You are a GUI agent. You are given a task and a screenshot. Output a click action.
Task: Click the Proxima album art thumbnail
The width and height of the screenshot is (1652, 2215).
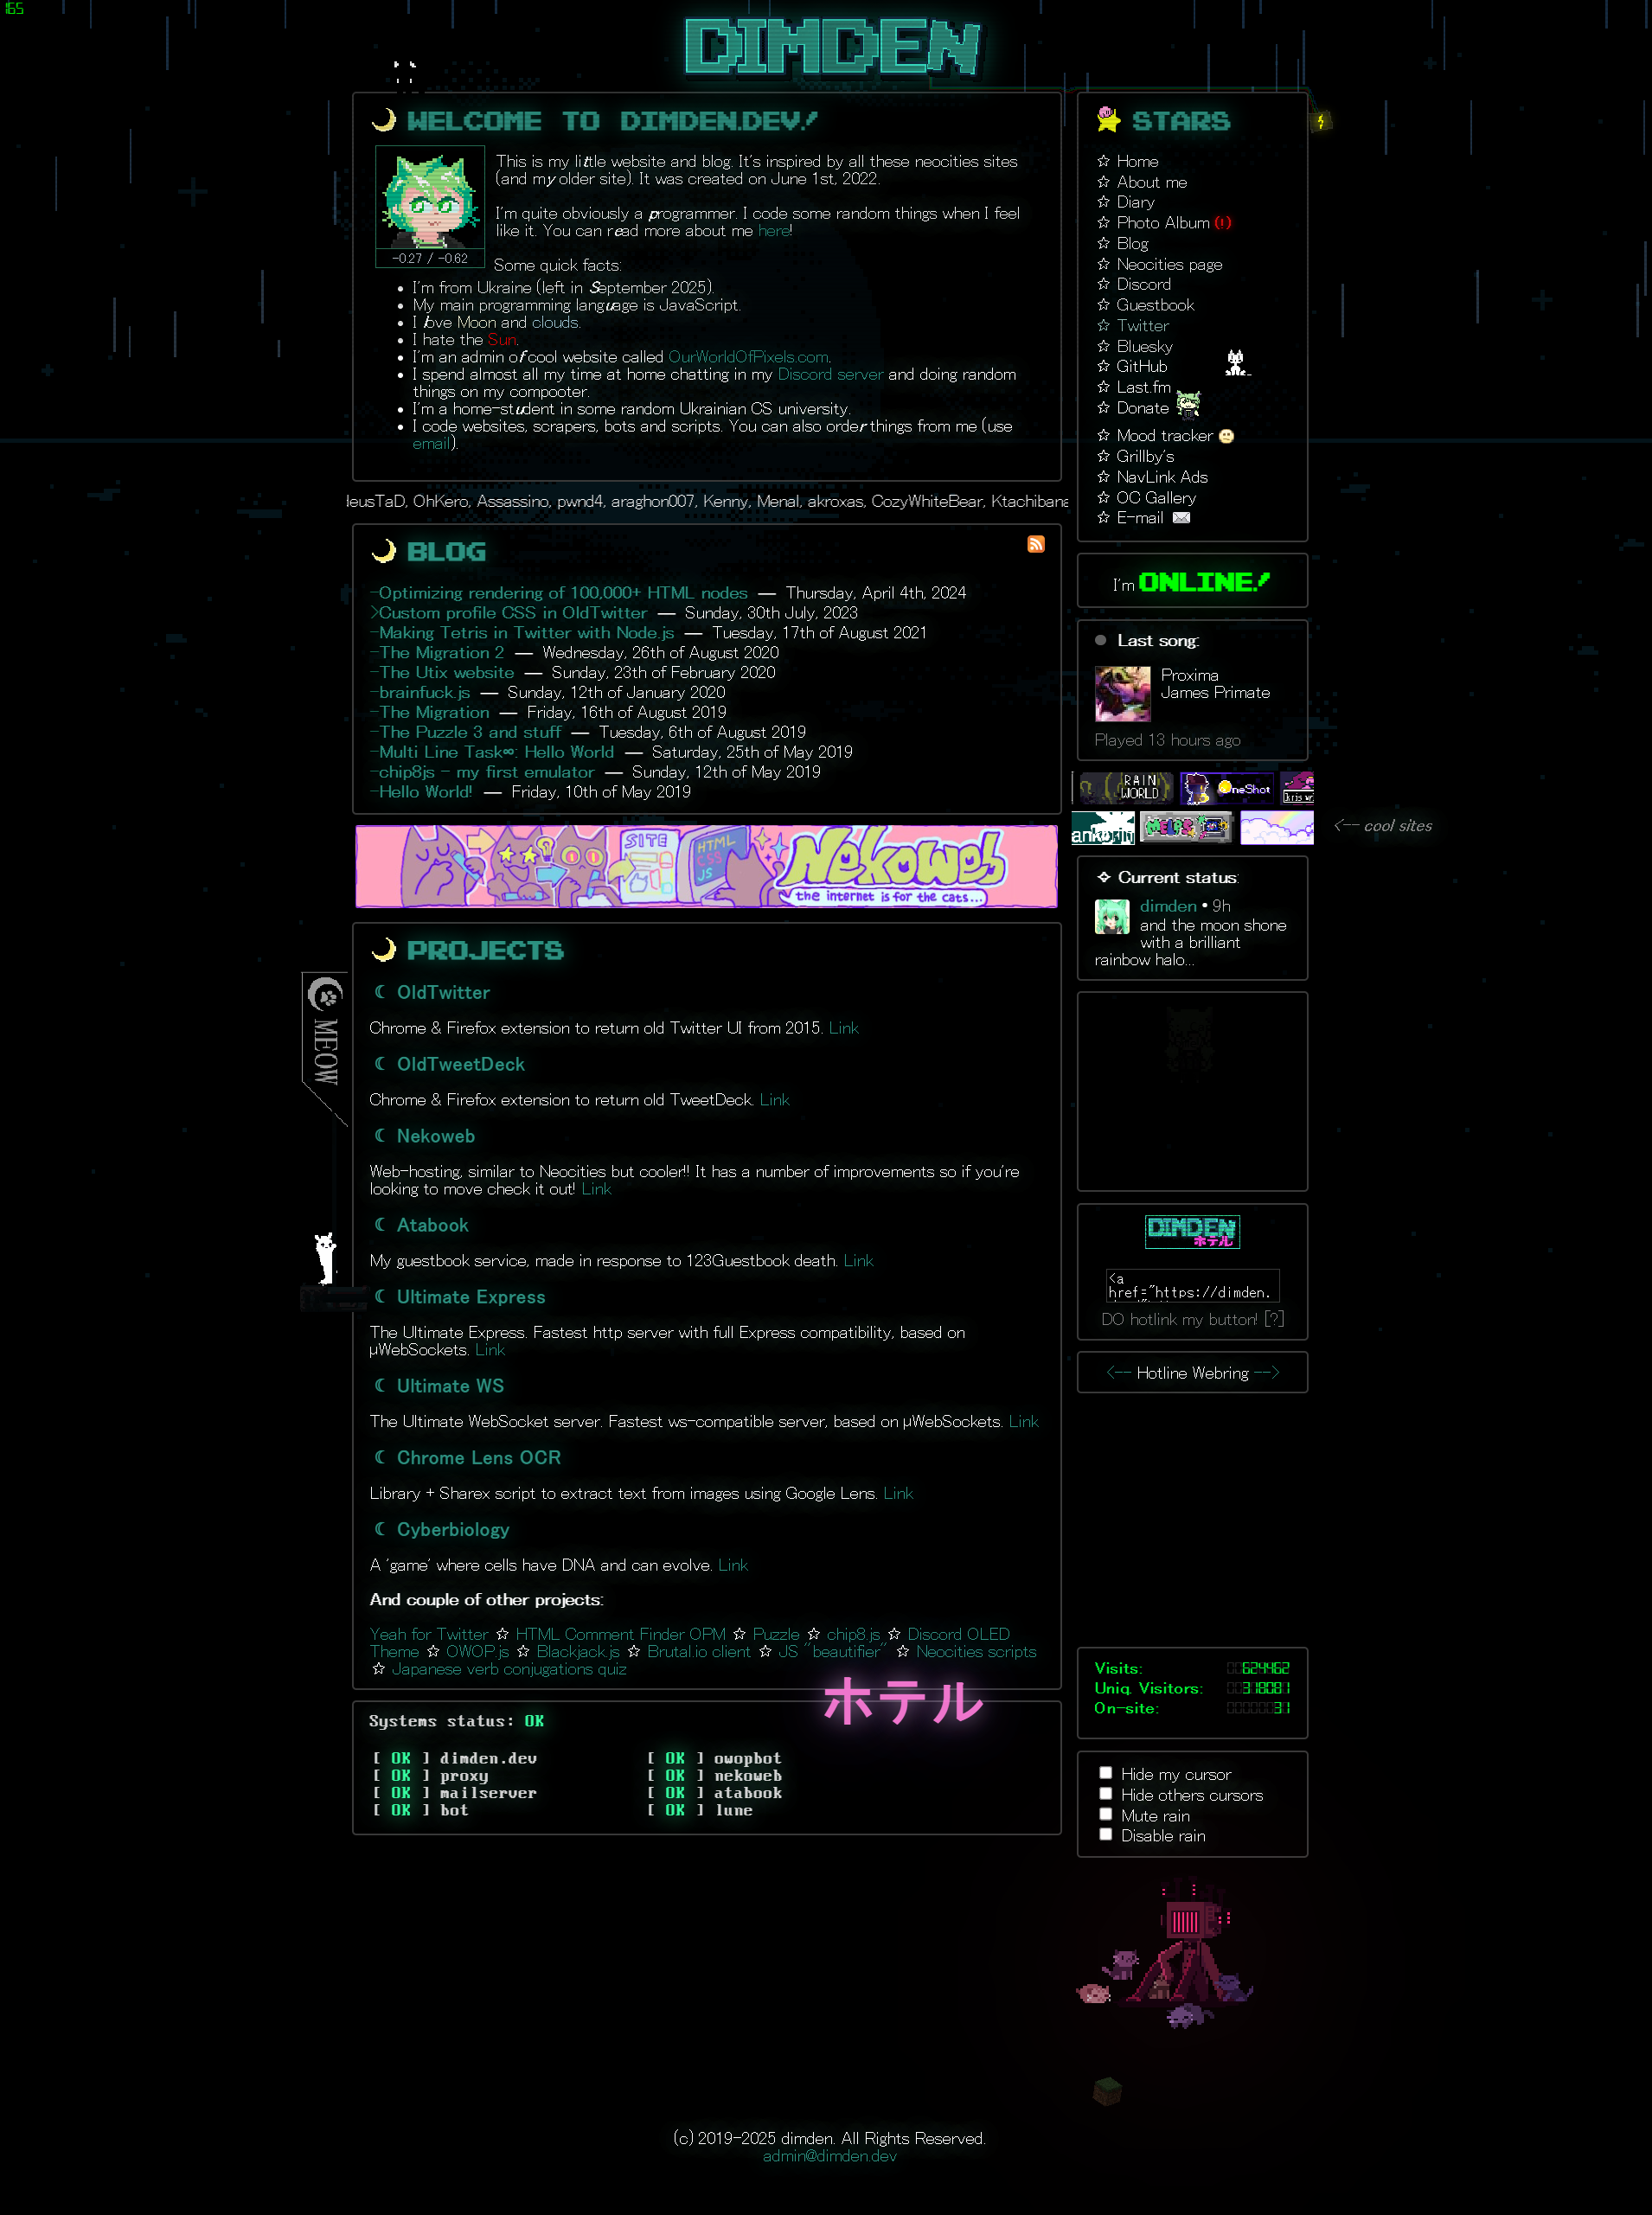click(x=1122, y=693)
